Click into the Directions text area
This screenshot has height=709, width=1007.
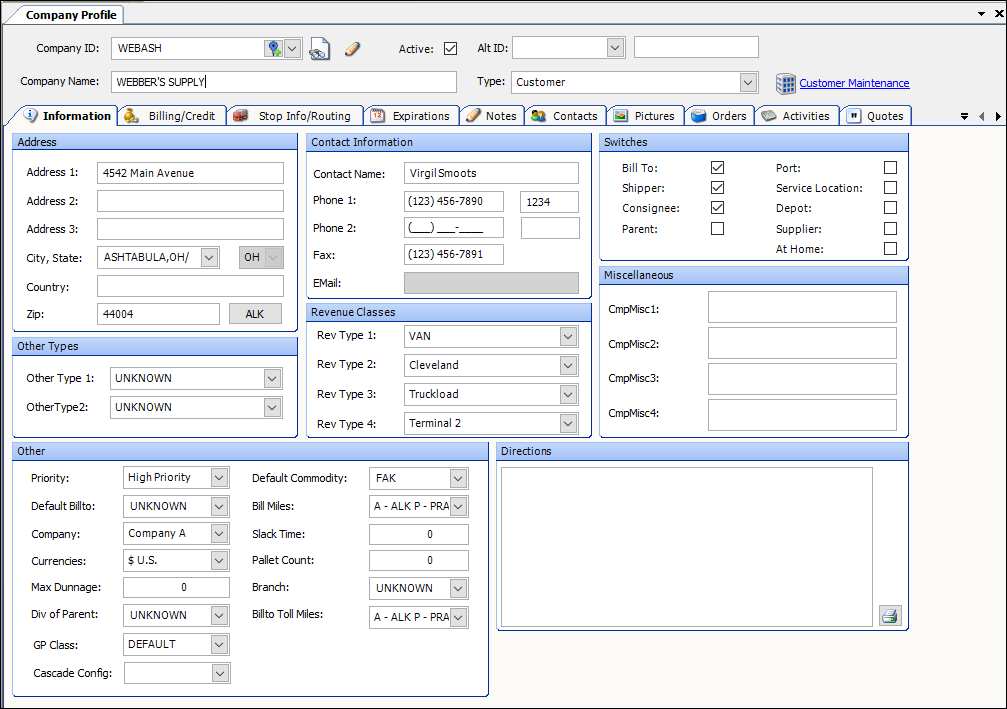click(x=686, y=546)
